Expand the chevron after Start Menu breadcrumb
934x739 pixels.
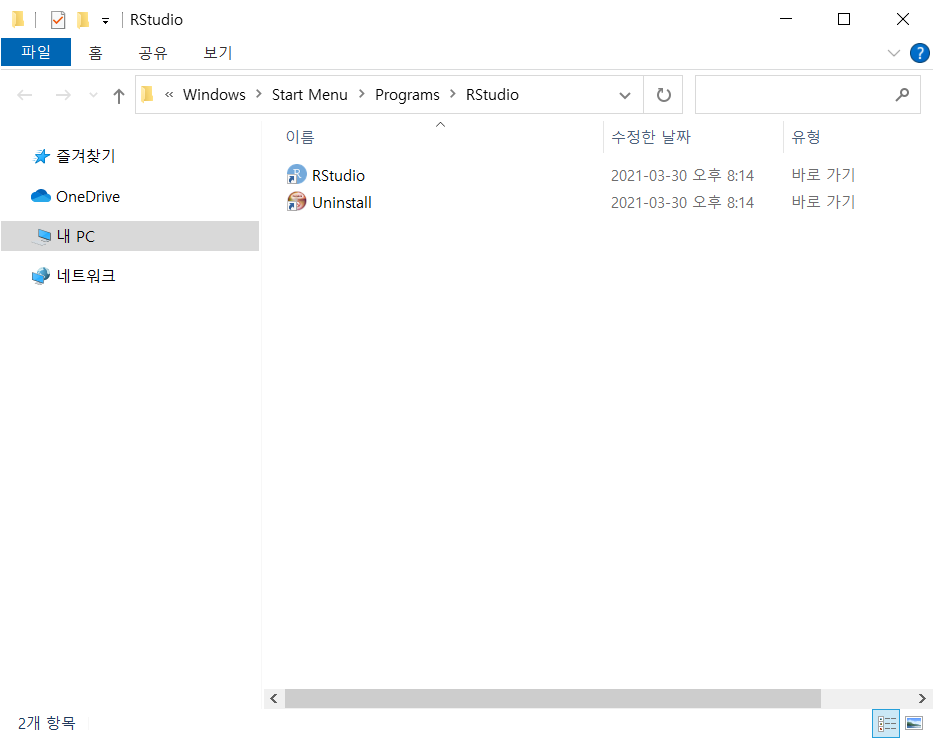[362, 94]
